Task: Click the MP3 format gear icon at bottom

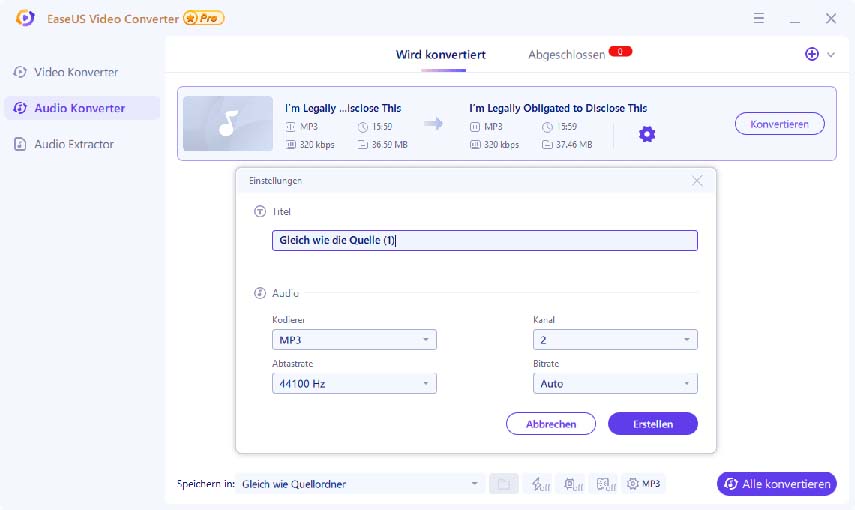Action: 643,484
